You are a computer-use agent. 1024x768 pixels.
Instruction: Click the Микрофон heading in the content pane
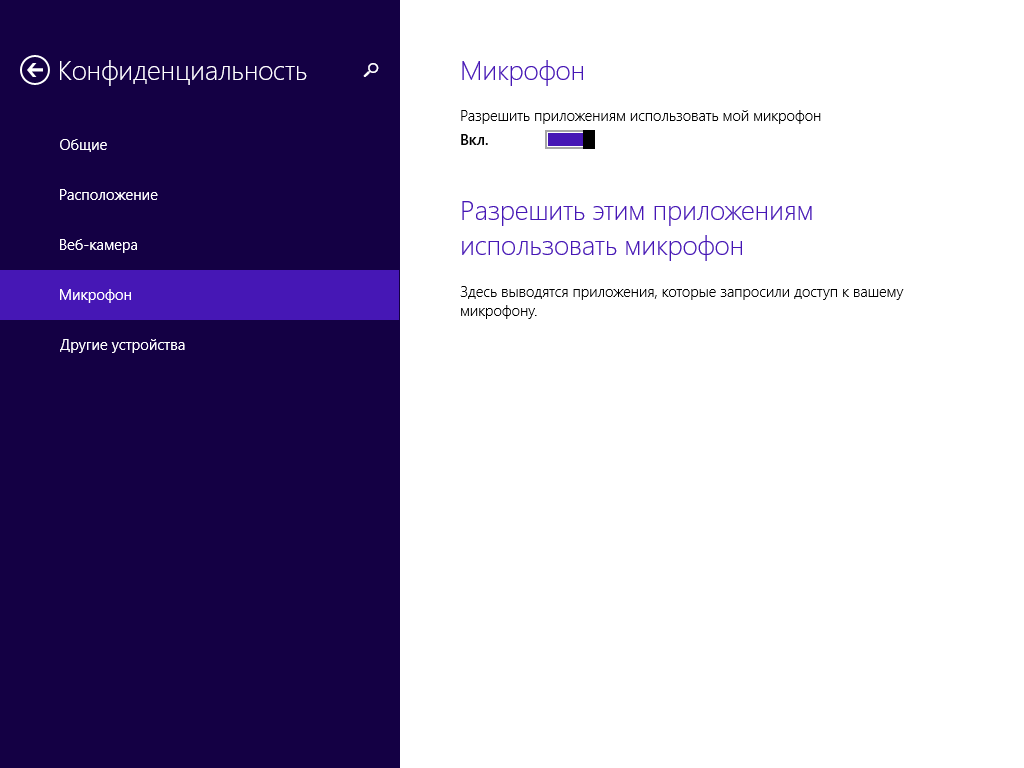click(521, 71)
